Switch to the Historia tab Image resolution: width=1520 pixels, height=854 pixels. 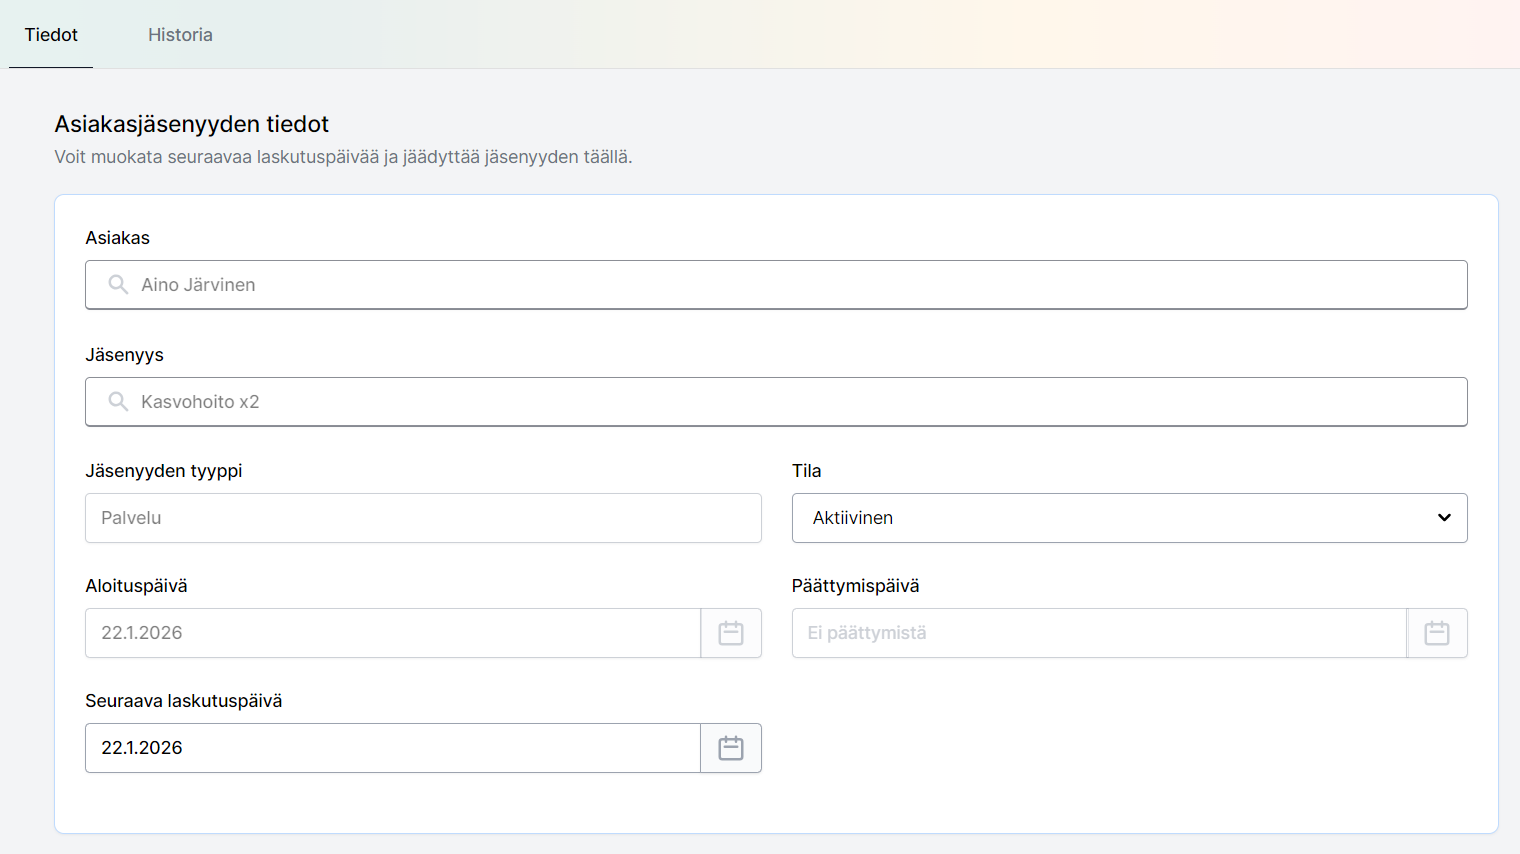pos(180,35)
